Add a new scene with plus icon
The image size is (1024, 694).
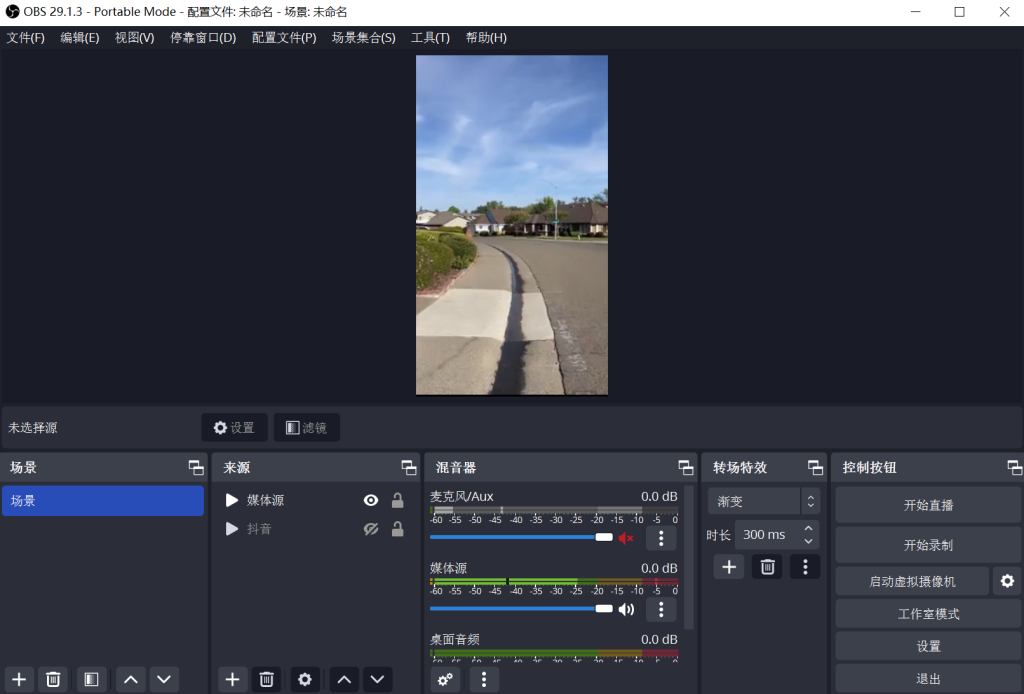[x=19, y=680]
